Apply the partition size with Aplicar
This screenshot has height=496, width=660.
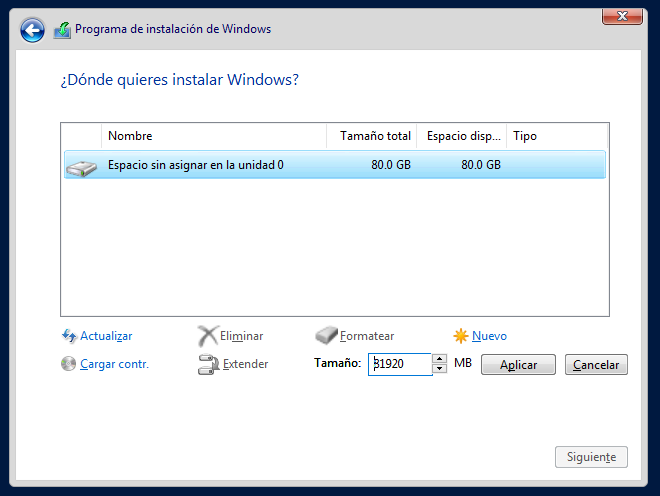(518, 365)
